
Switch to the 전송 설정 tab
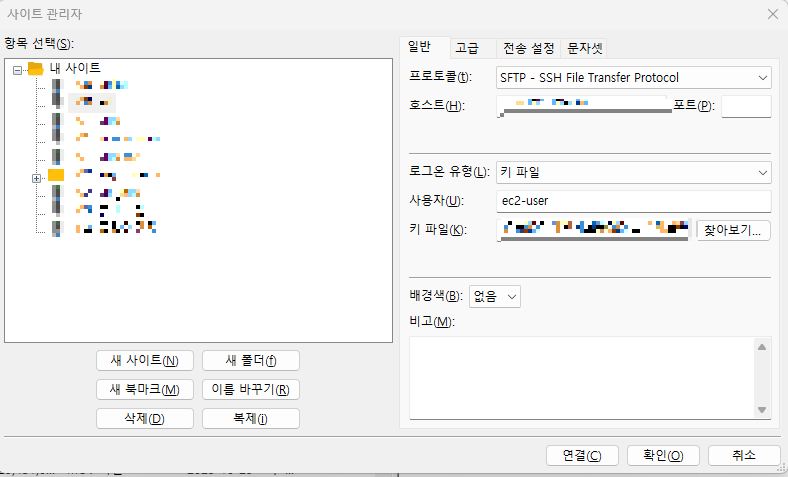pyautogui.click(x=529, y=48)
